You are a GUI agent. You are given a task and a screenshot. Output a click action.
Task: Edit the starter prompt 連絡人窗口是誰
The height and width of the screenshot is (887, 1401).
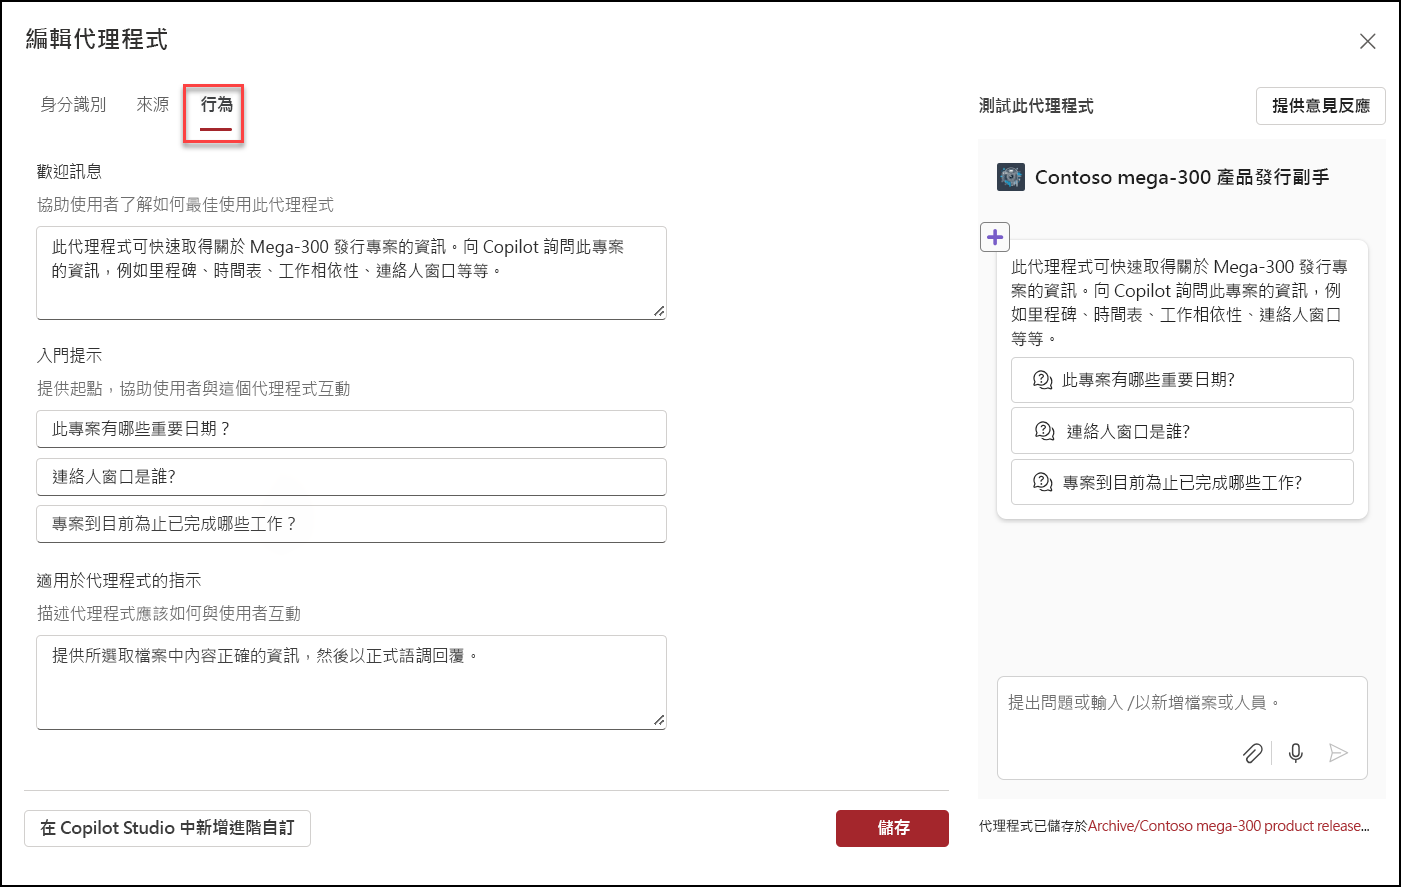point(351,477)
